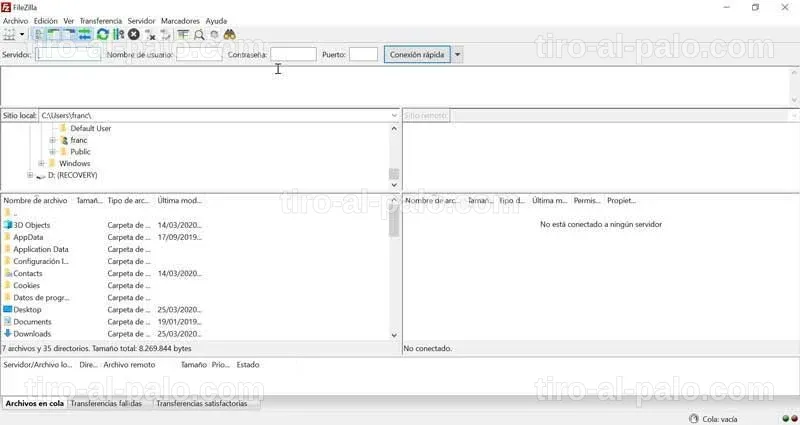Click the queue status icon beside Cola: vacía
This screenshot has width=800, height=425.
click(x=693, y=419)
